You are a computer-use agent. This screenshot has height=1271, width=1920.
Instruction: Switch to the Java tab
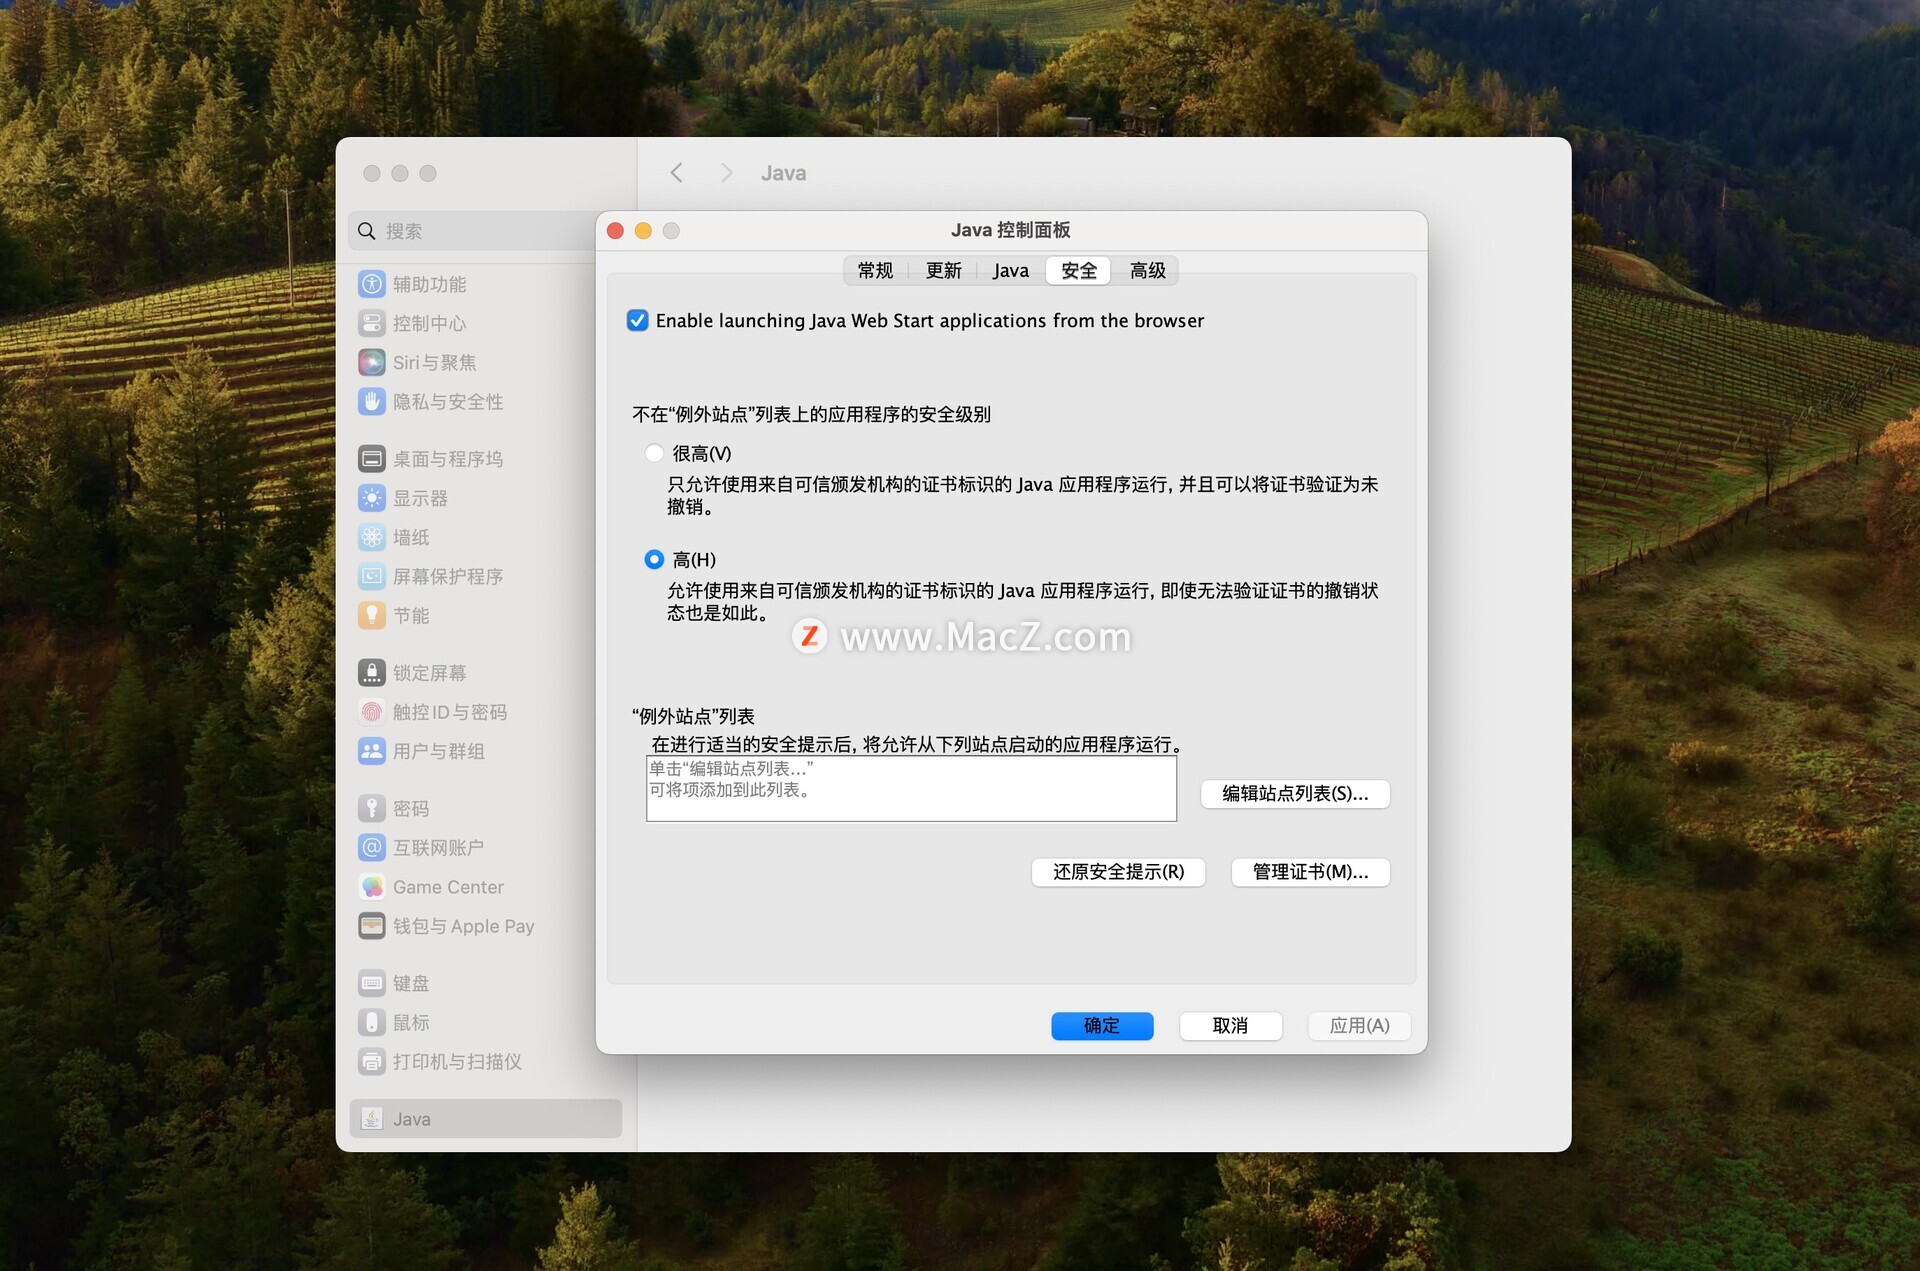pyautogui.click(x=1011, y=270)
